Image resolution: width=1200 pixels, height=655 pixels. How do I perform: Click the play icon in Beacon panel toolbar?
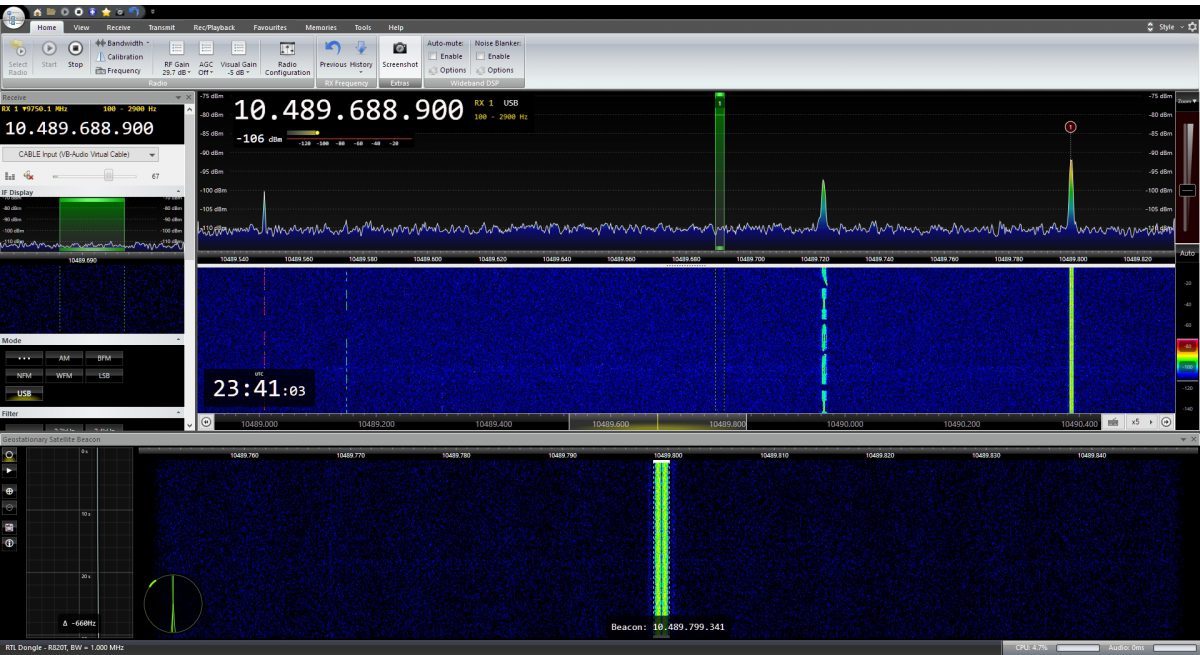[9, 469]
